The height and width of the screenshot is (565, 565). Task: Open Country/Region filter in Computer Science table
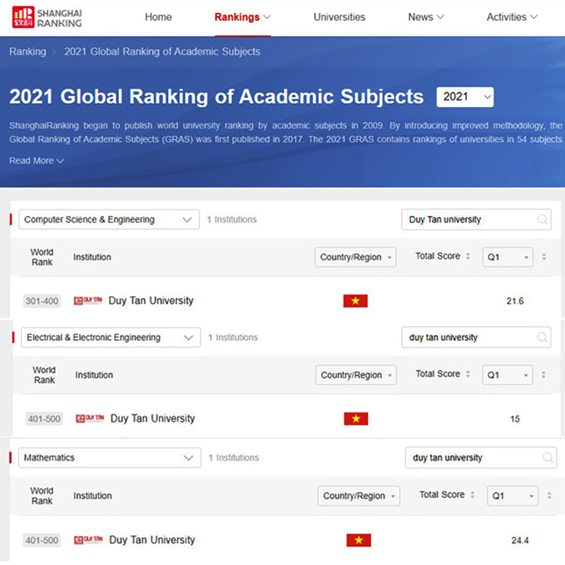click(x=355, y=257)
